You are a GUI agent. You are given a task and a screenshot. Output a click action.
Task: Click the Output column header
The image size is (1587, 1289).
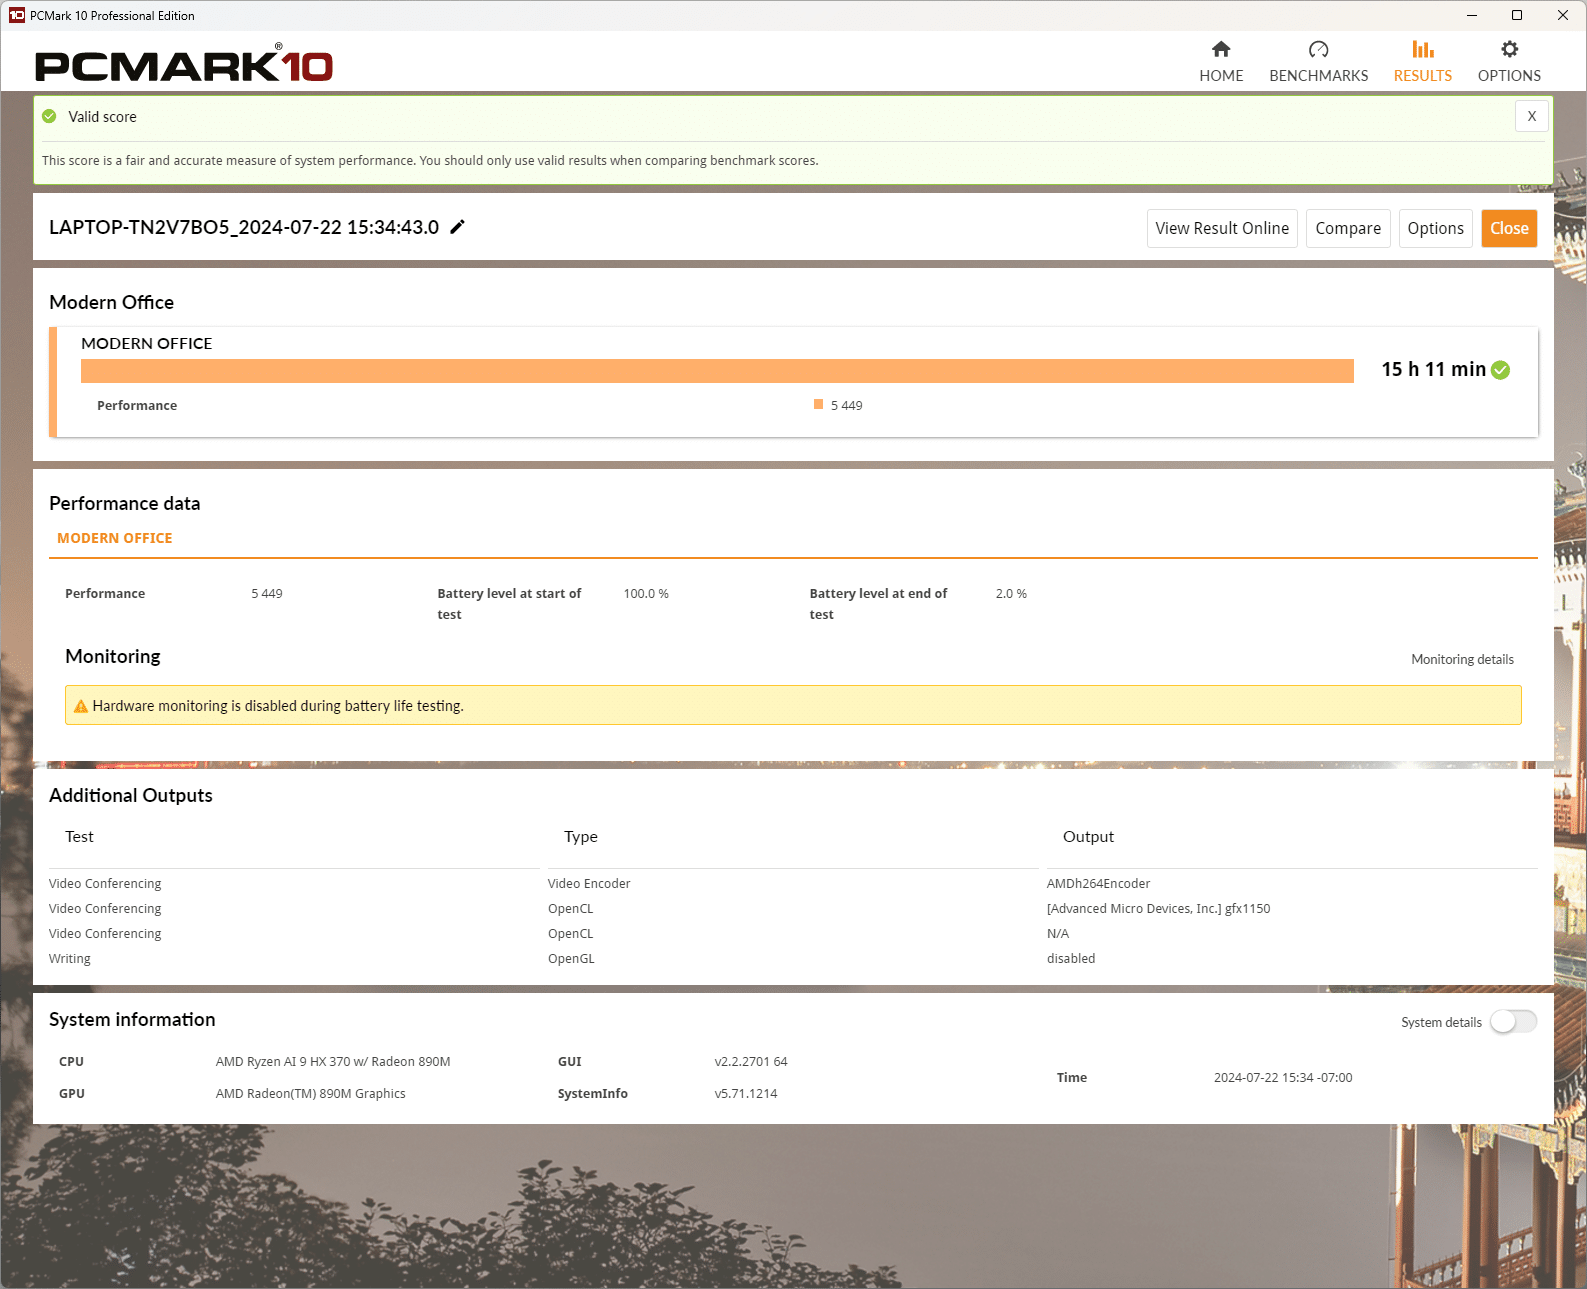1088,837
